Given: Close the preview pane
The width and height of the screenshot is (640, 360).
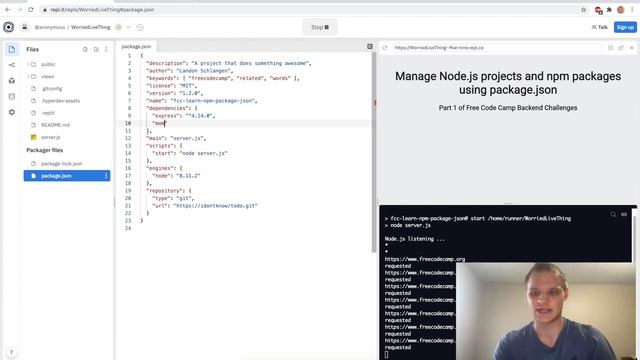Looking at the screenshot, I should (631, 48).
